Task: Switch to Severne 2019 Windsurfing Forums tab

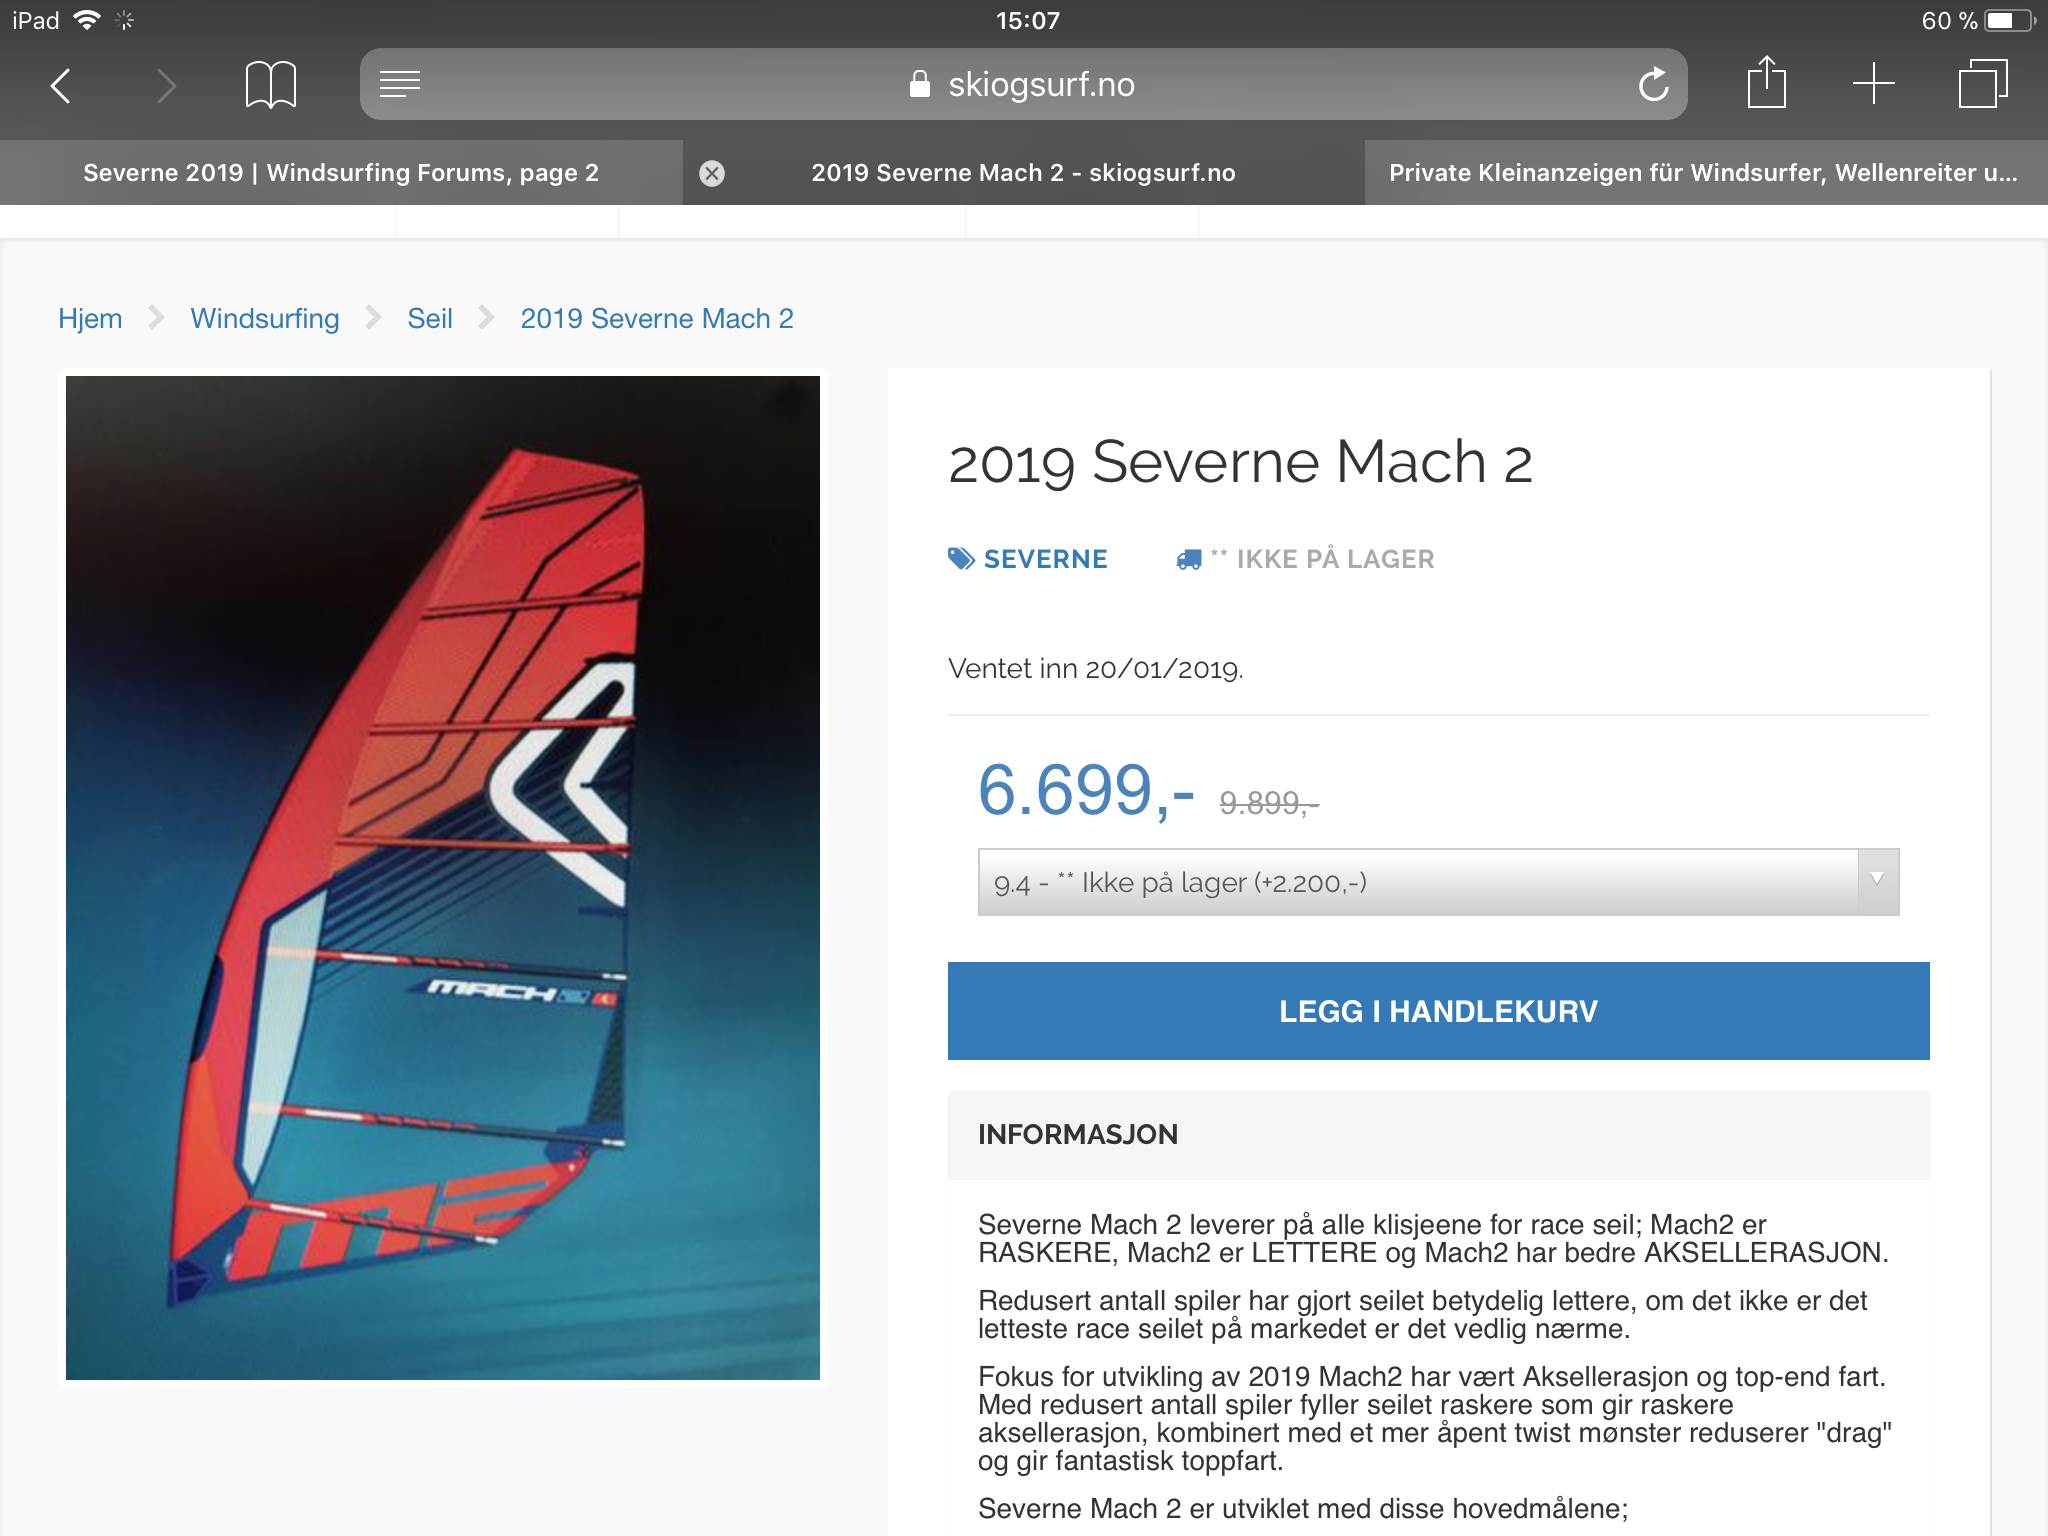Action: click(341, 173)
